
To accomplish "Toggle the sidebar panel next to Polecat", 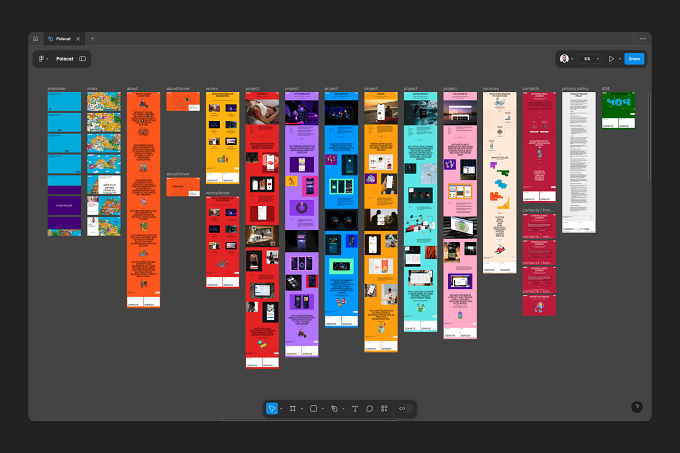I will point(82,59).
